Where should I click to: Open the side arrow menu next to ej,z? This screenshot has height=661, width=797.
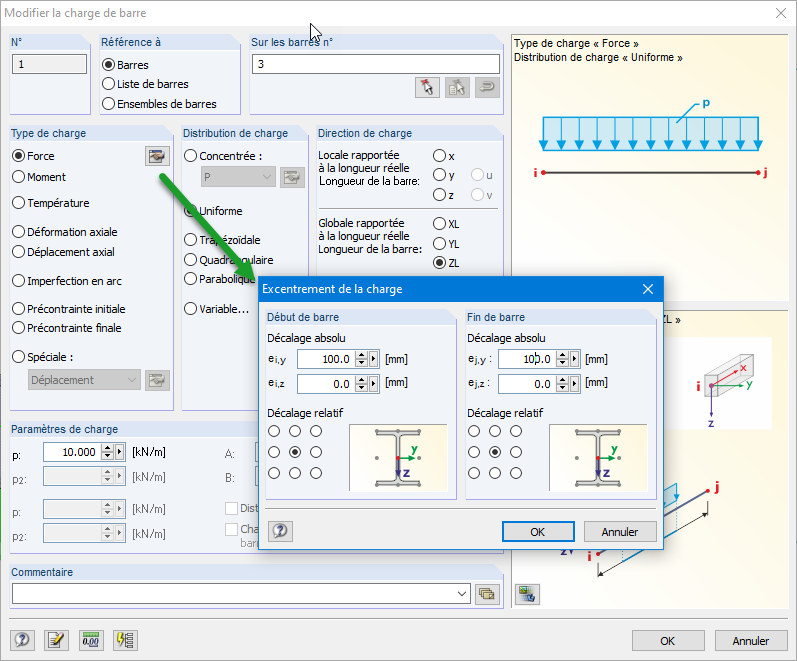[574, 383]
